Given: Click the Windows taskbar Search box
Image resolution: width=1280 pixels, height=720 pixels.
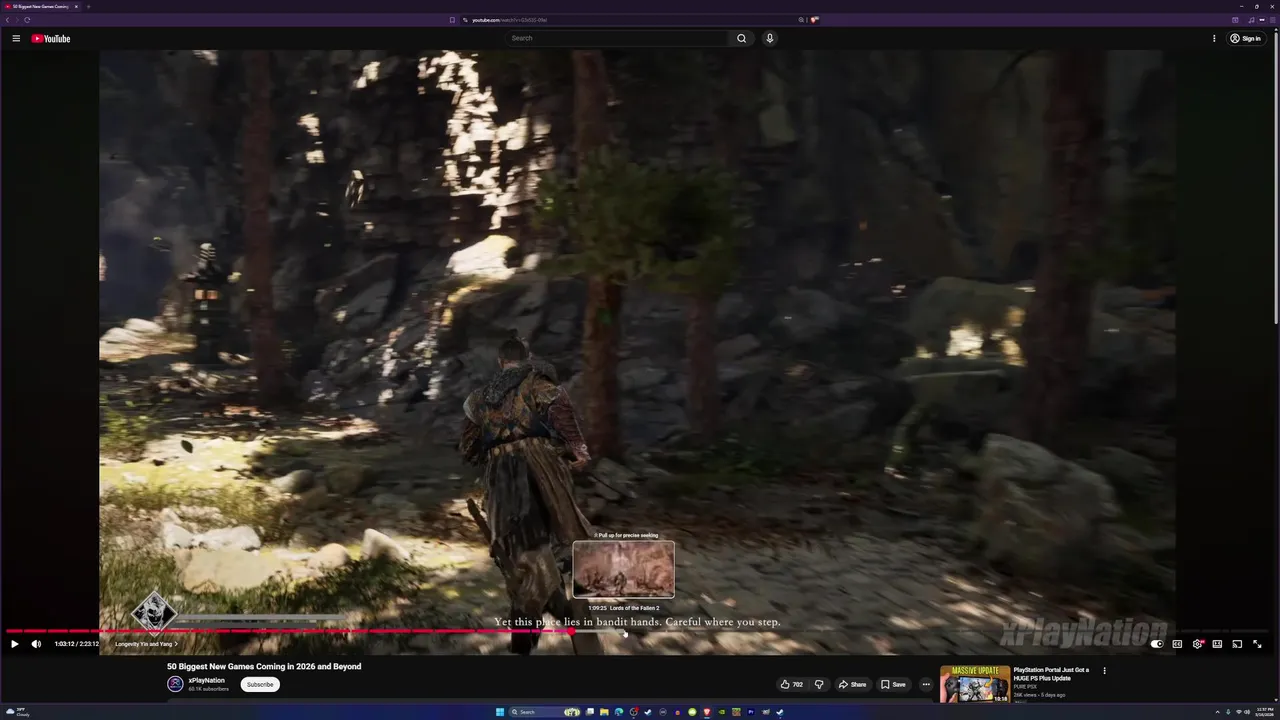Looking at the screenshot, I should 545,712.
